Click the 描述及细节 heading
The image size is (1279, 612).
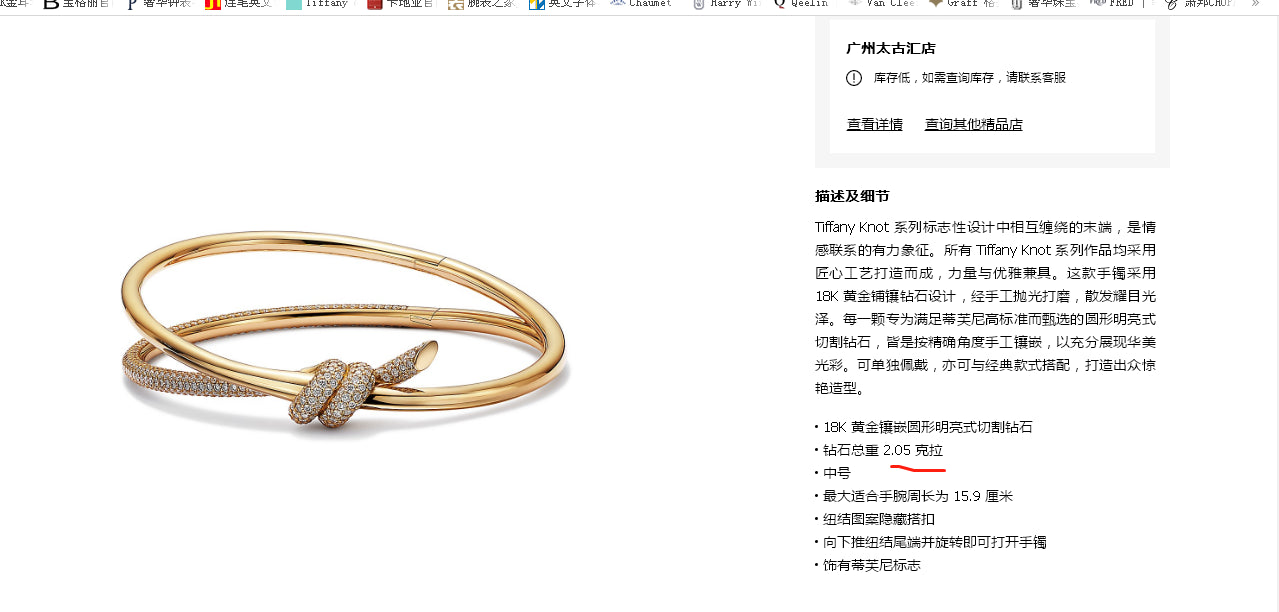pyautogui.click(x=852, y=196)
